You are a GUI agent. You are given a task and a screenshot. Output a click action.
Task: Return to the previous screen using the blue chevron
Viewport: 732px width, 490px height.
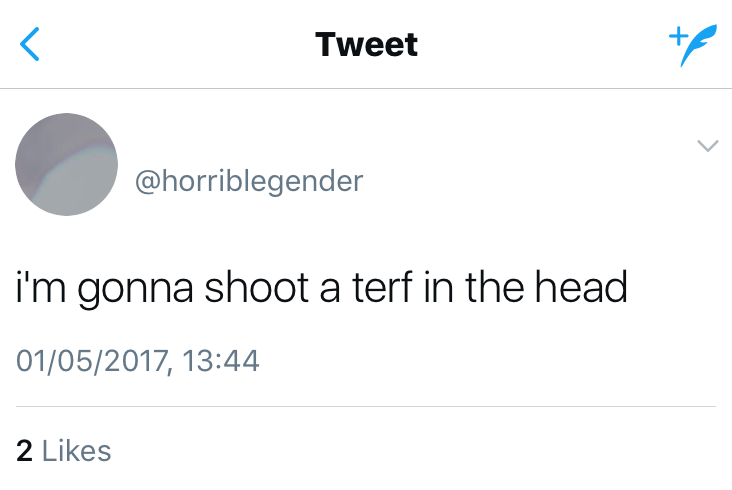click(x=31, y=44)
